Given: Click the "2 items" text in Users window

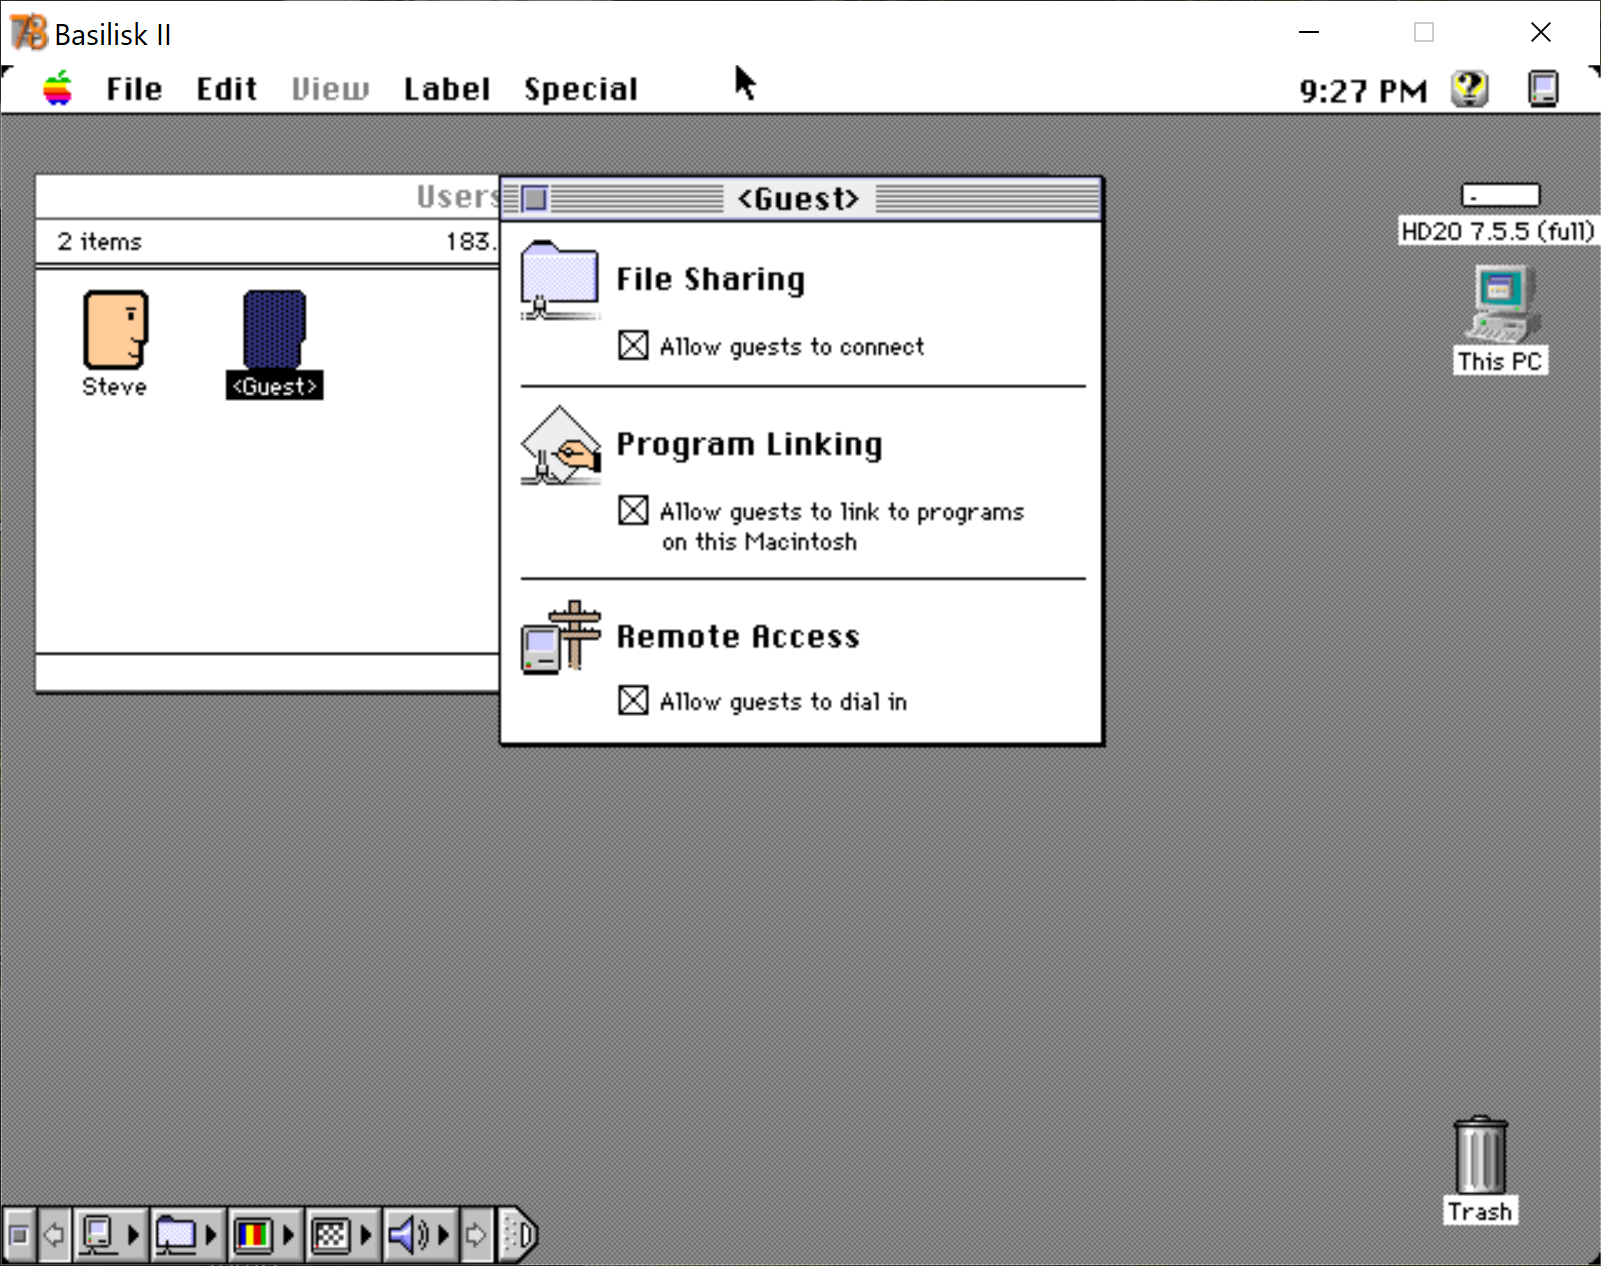Looking at the screenshot, I should tap(99, 241).
